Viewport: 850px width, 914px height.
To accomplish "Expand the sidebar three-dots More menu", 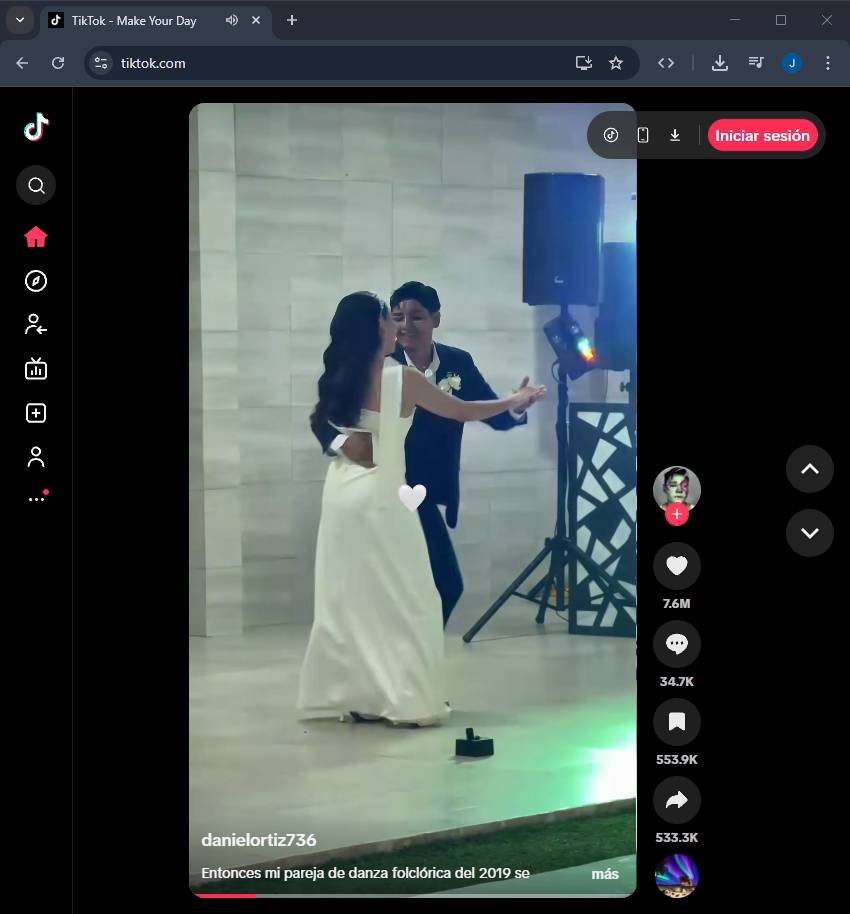I will [x=36, y=498].
